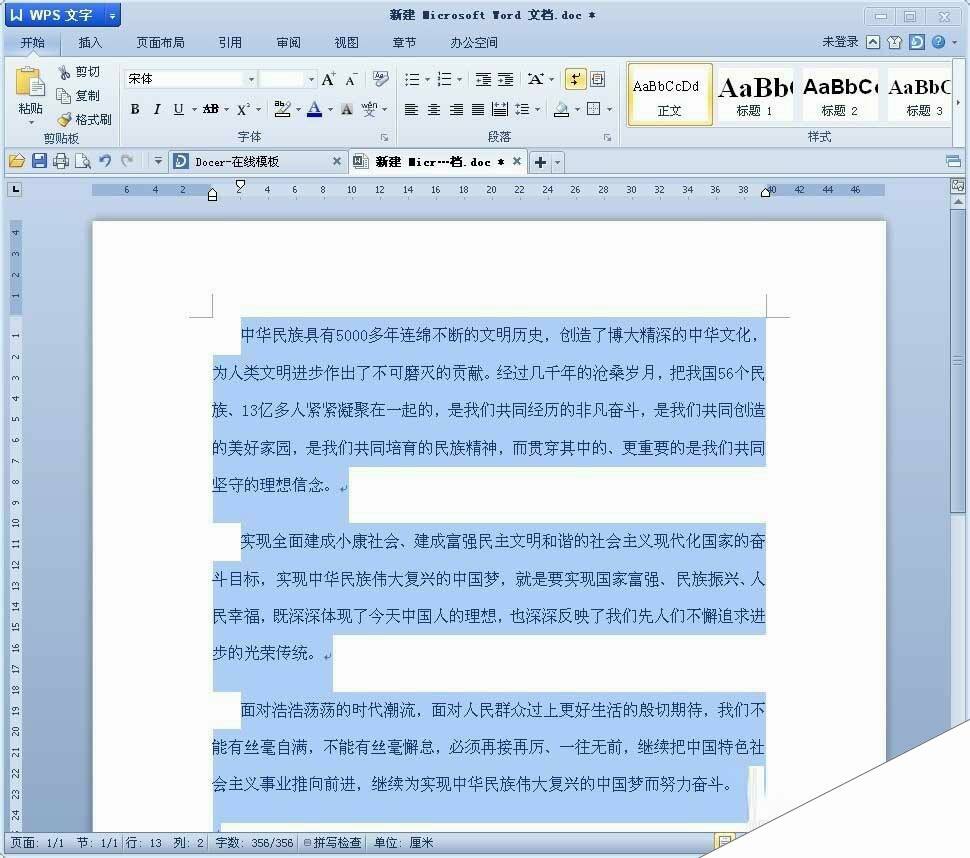Select the 引用 ribbon tab
This screenshot has width=970, height=858.
[x=230, y=43]
